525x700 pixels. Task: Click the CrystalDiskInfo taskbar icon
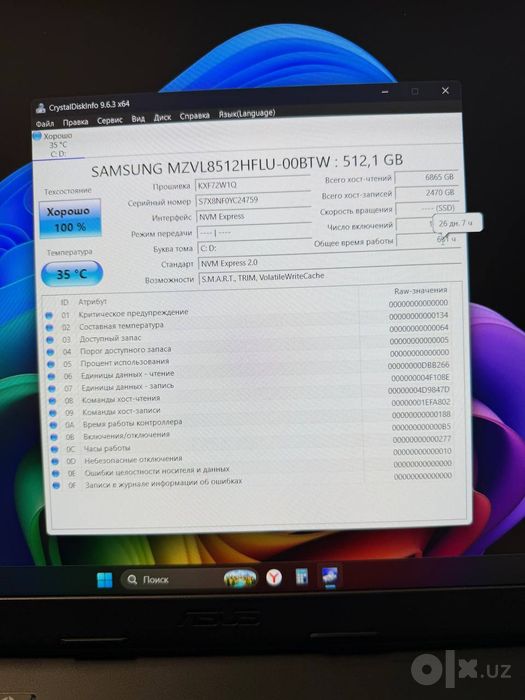[x=330, y=576]
